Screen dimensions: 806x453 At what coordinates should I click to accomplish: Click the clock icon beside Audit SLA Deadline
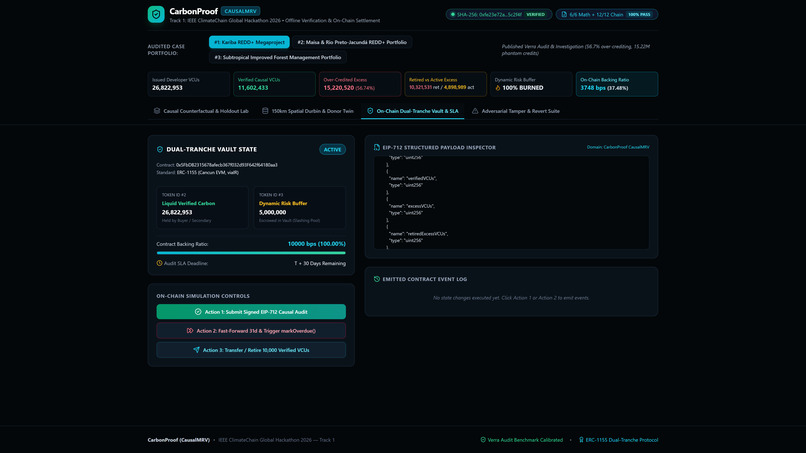tap(159, 263)
